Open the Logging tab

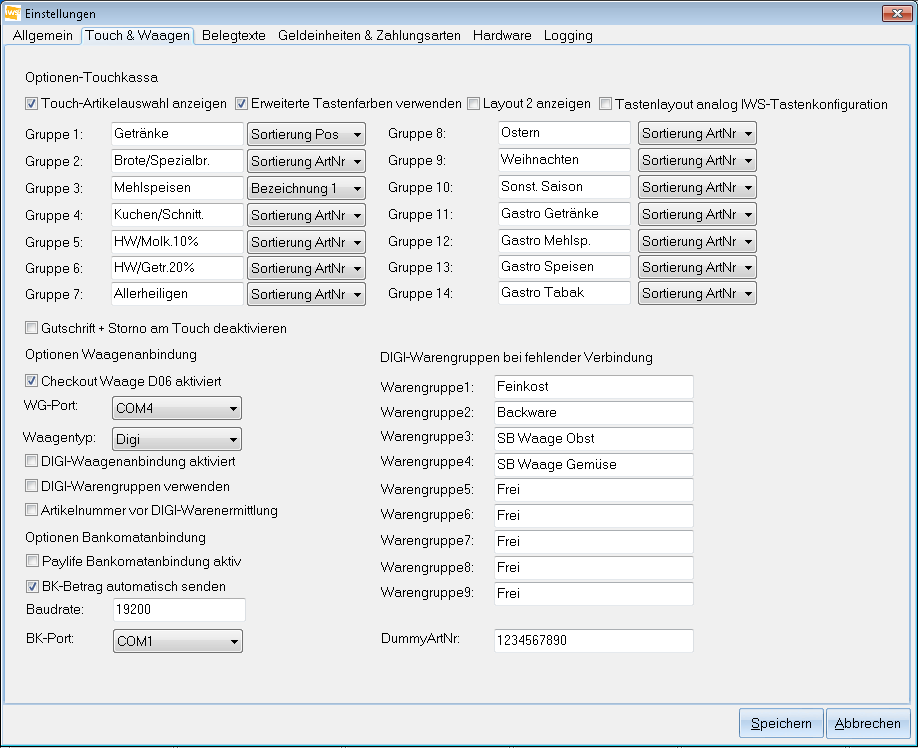point(568,36)
